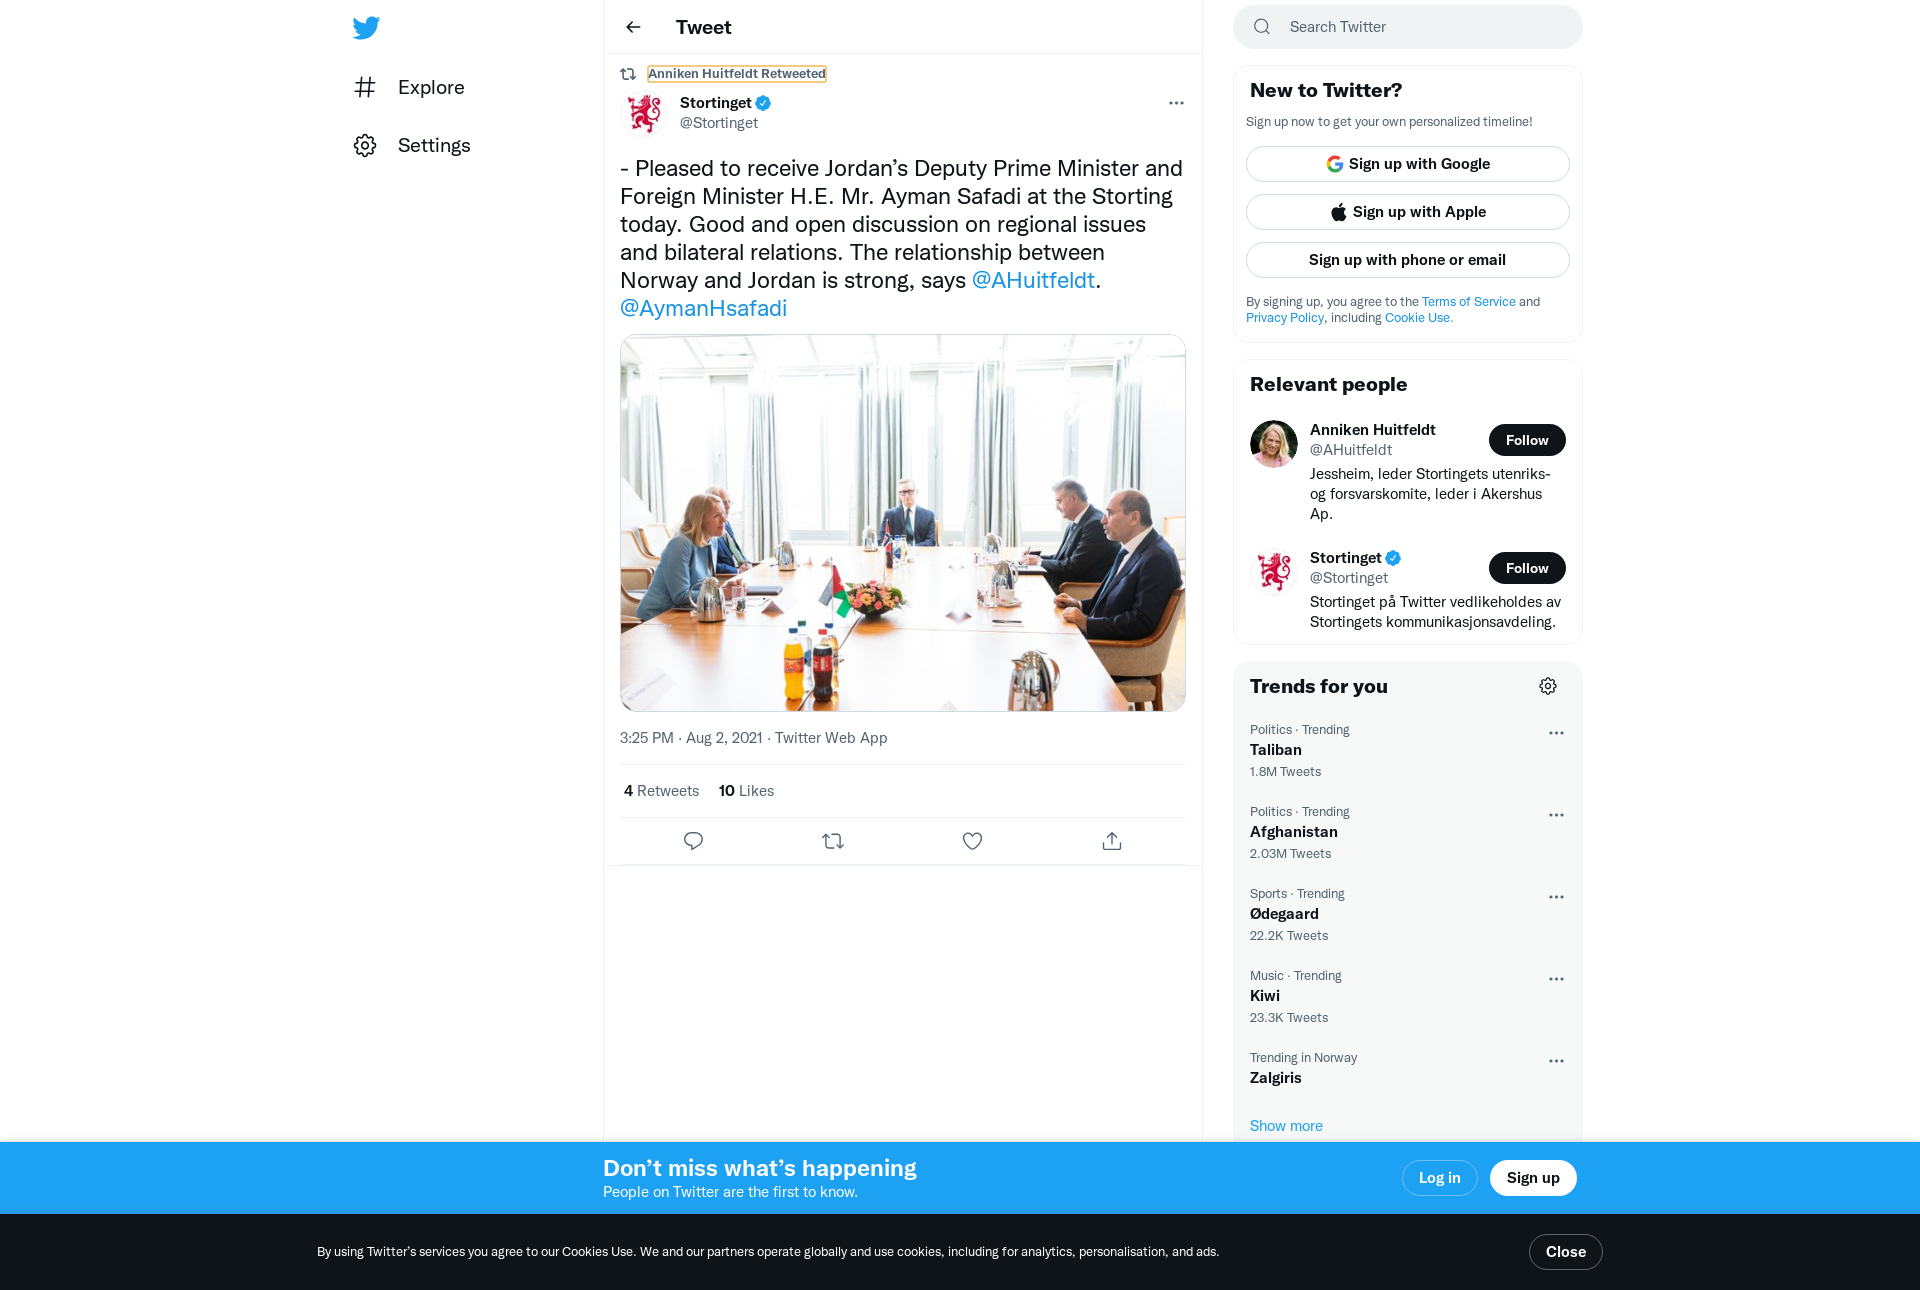
Task: Click the Stortinget avatar on the tweet
Action: click(644, 113)
